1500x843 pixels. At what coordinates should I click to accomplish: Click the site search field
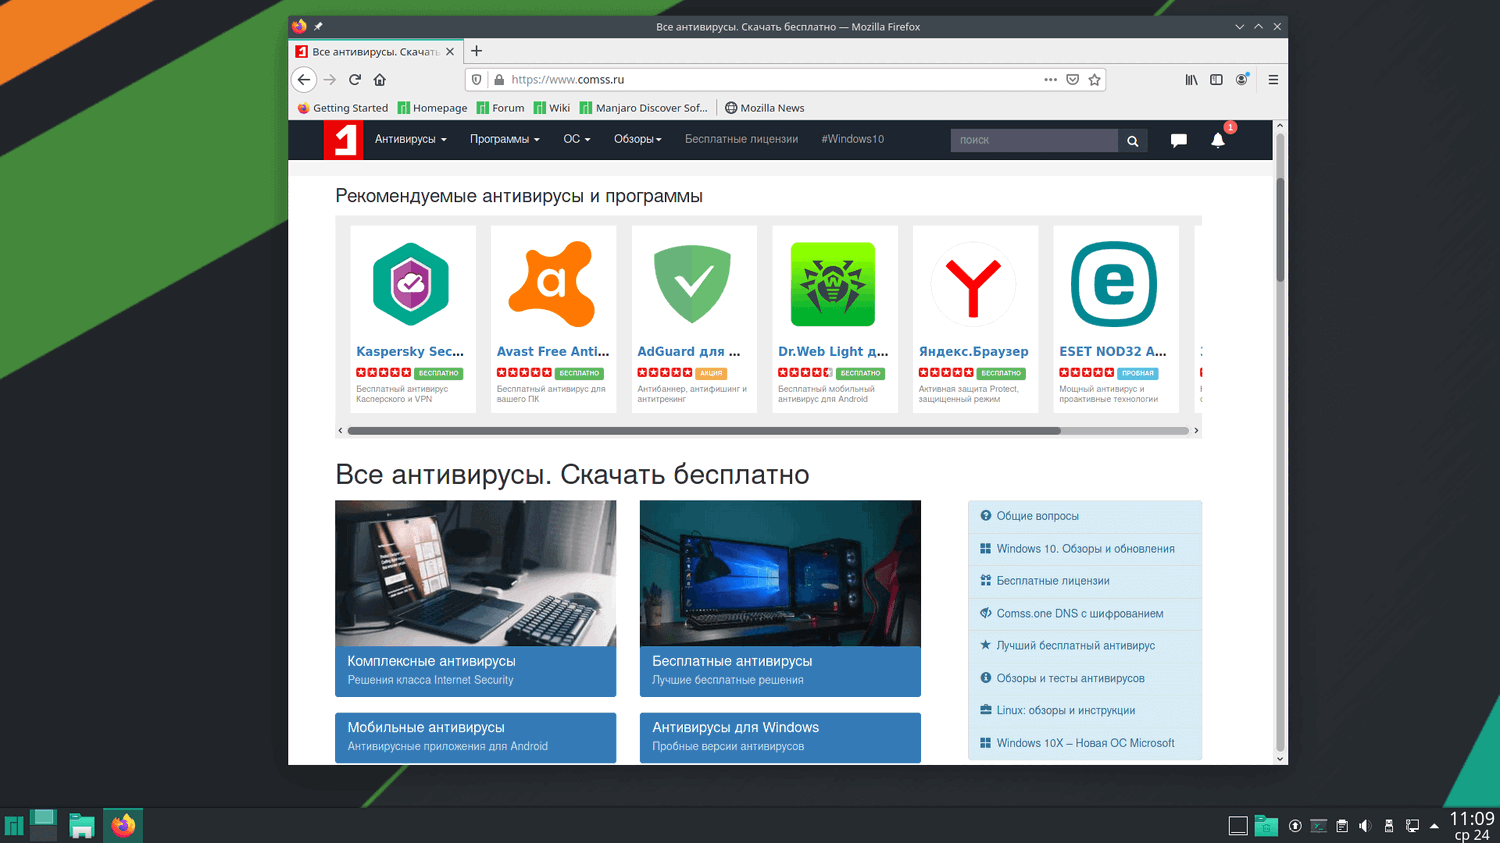click(x=1034, y=141)
